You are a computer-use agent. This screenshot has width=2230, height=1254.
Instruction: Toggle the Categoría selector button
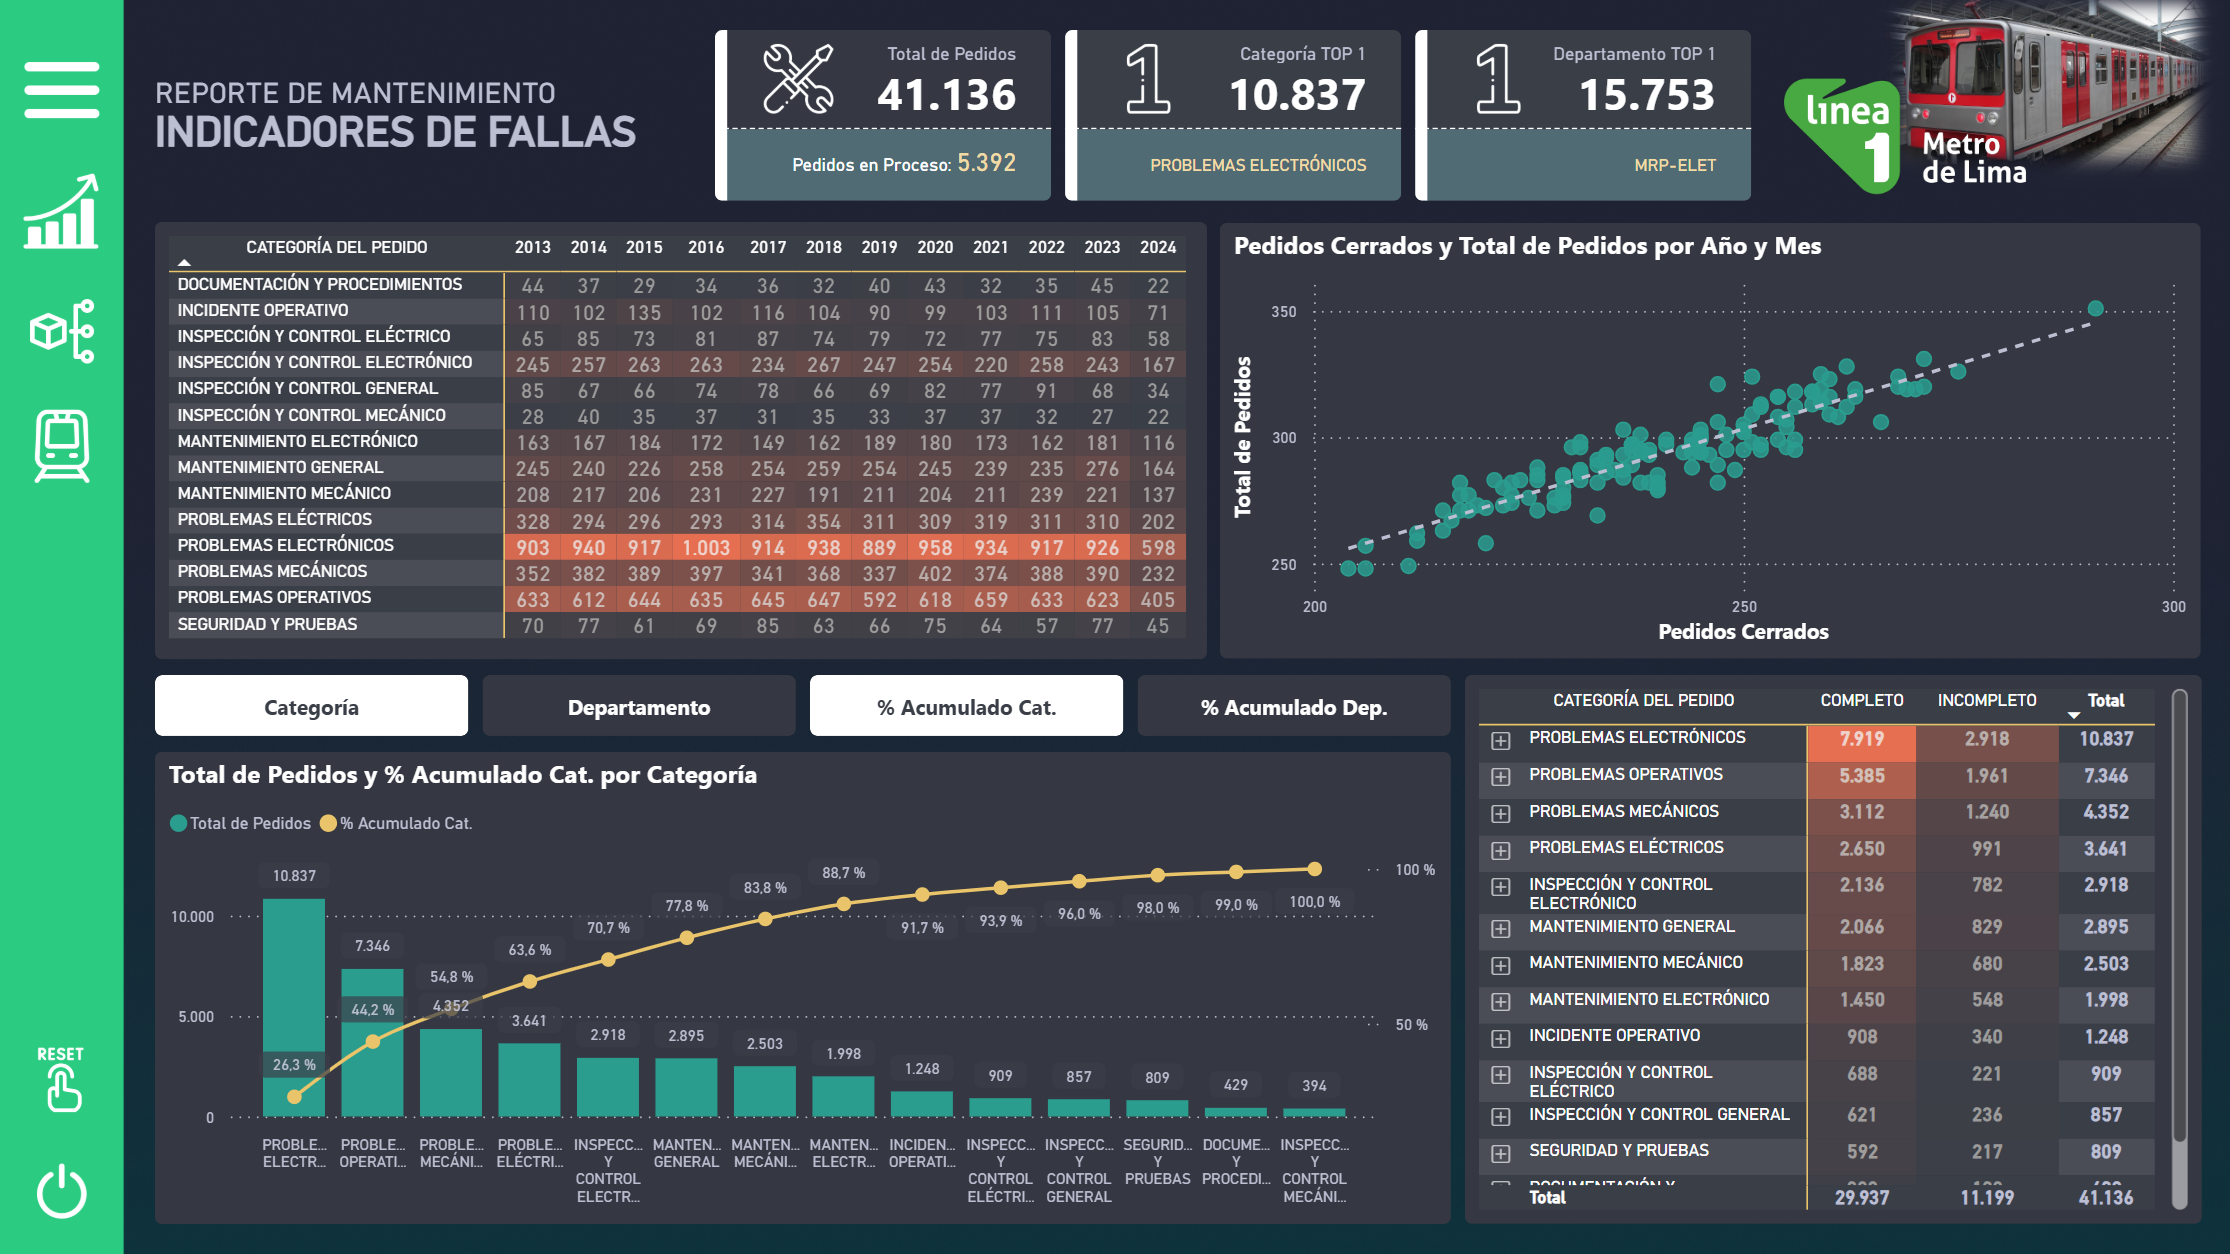[x=311, y=707]
